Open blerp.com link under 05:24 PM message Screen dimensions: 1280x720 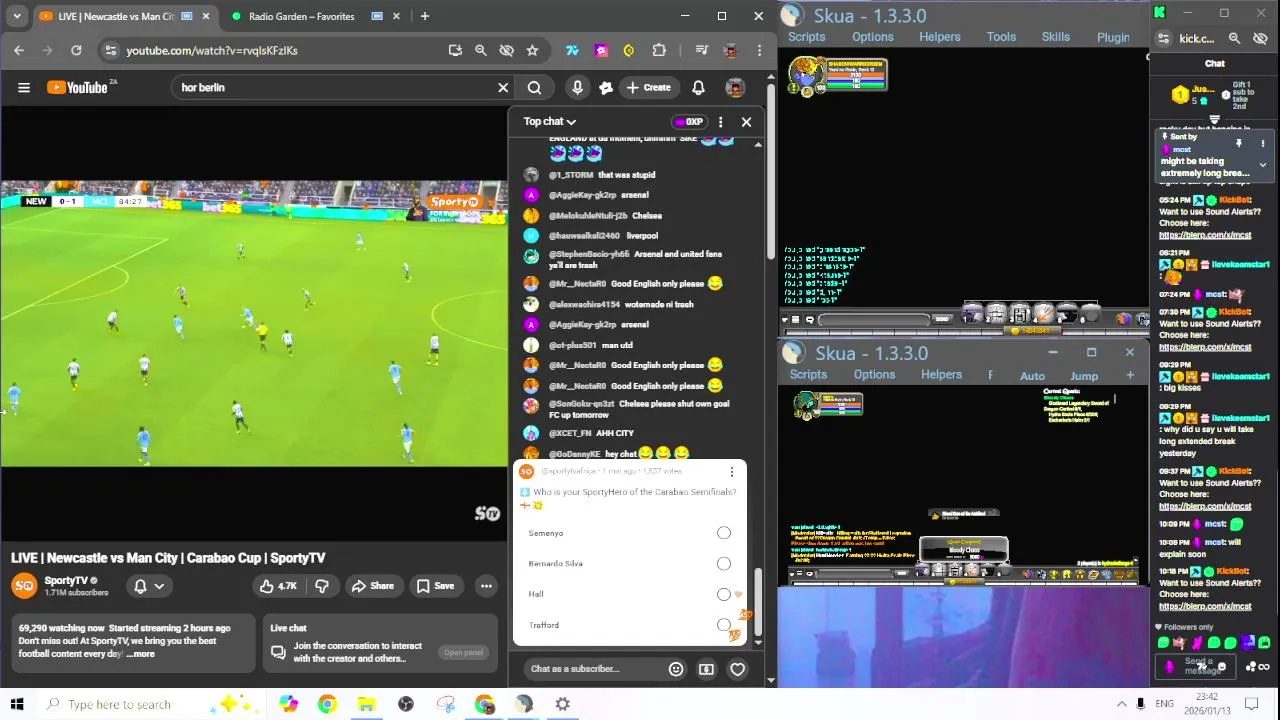pos(1205,236)
